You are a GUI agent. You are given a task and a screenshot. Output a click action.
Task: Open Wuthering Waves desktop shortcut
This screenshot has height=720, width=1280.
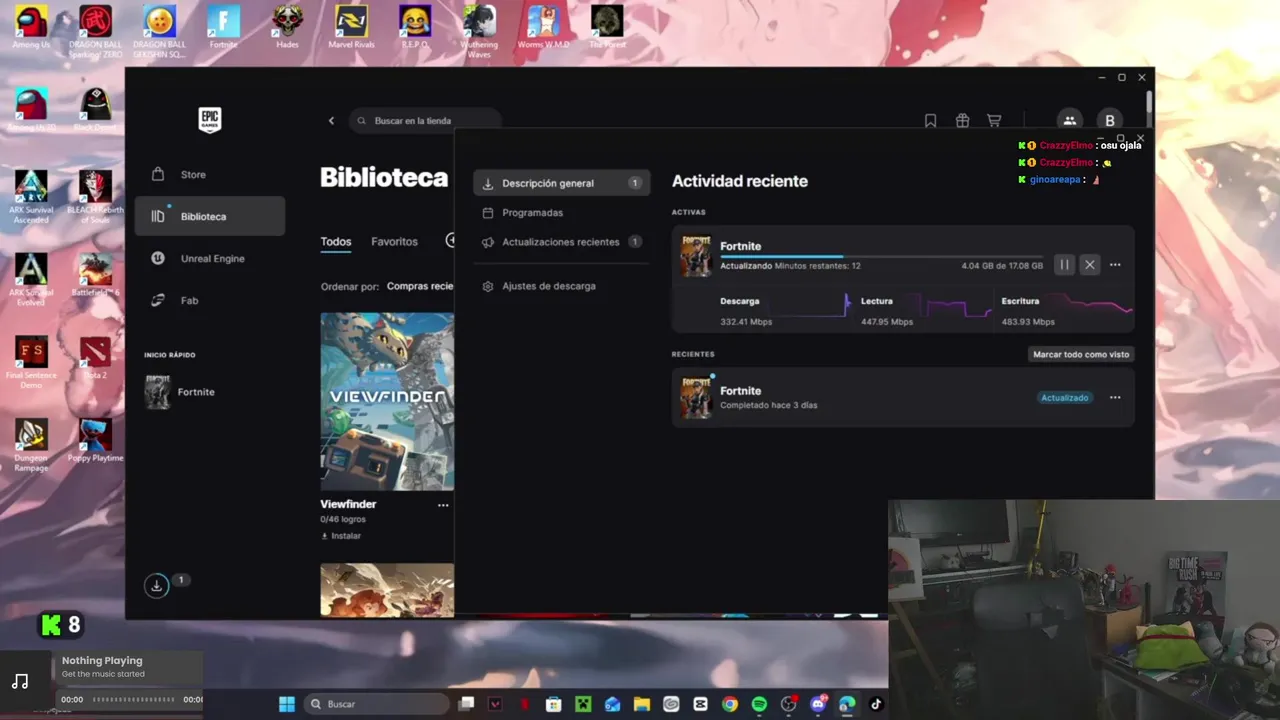(x=479, y=30)
